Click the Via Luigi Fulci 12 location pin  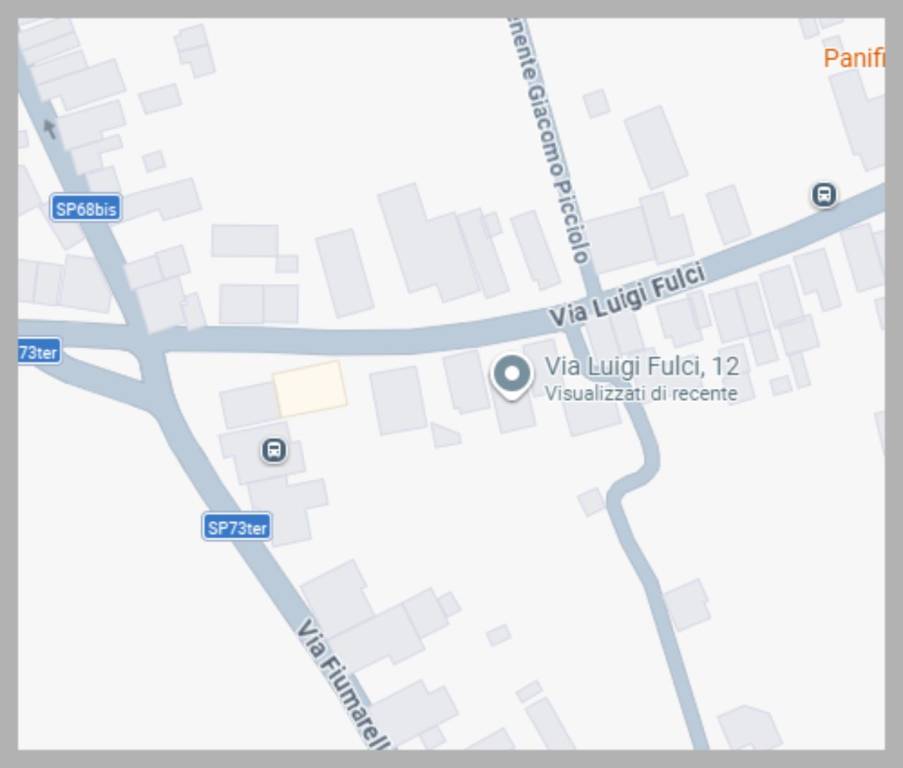click(x=511, y=377)
